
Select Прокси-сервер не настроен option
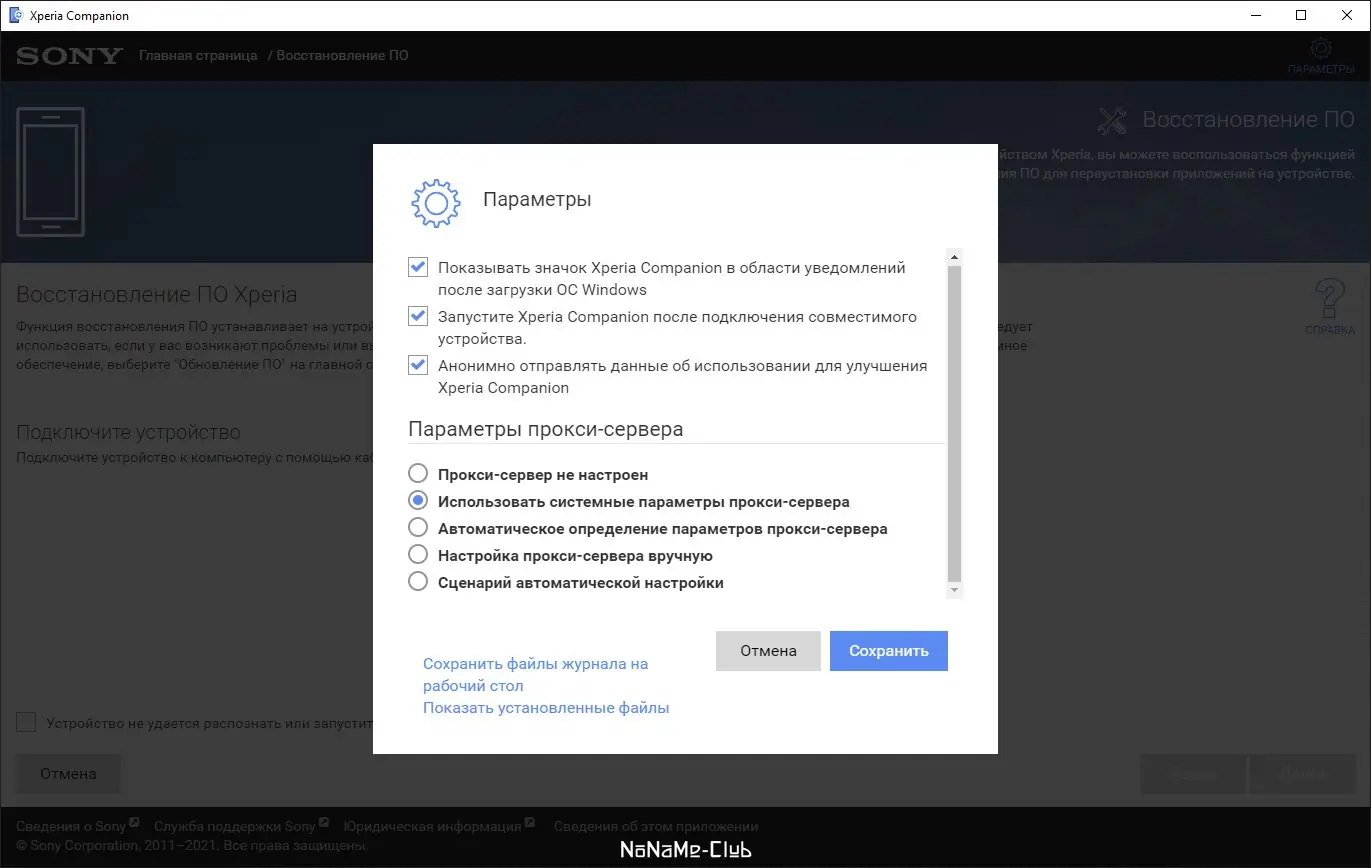pyautogui.click(x=417, y=473)
